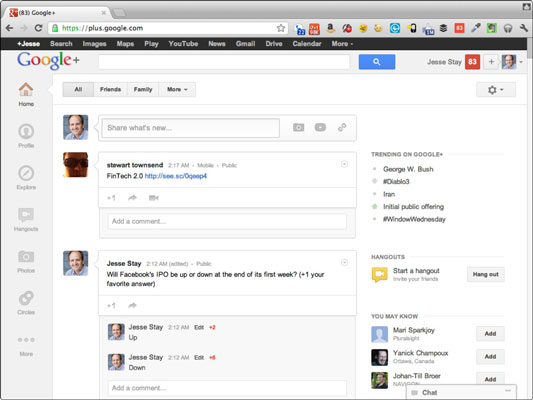Screen dimensions: 533x400
Task: Click the add video icon in share box
Action: point(320,127)
